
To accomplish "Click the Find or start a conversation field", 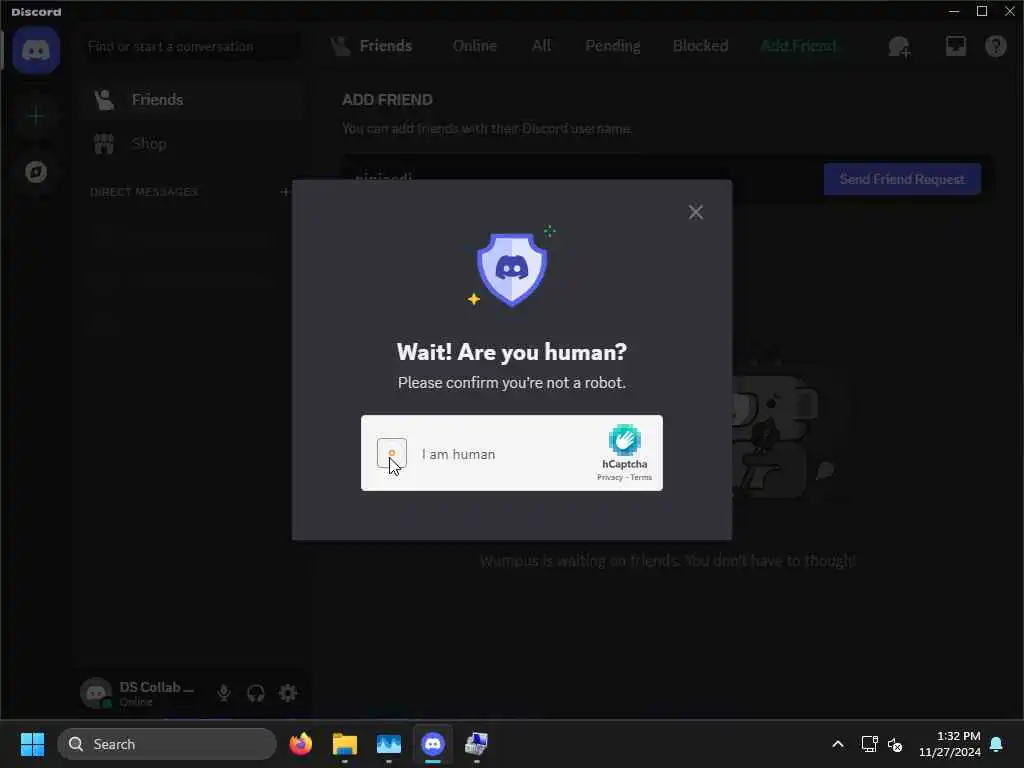I will click(193, 46).
